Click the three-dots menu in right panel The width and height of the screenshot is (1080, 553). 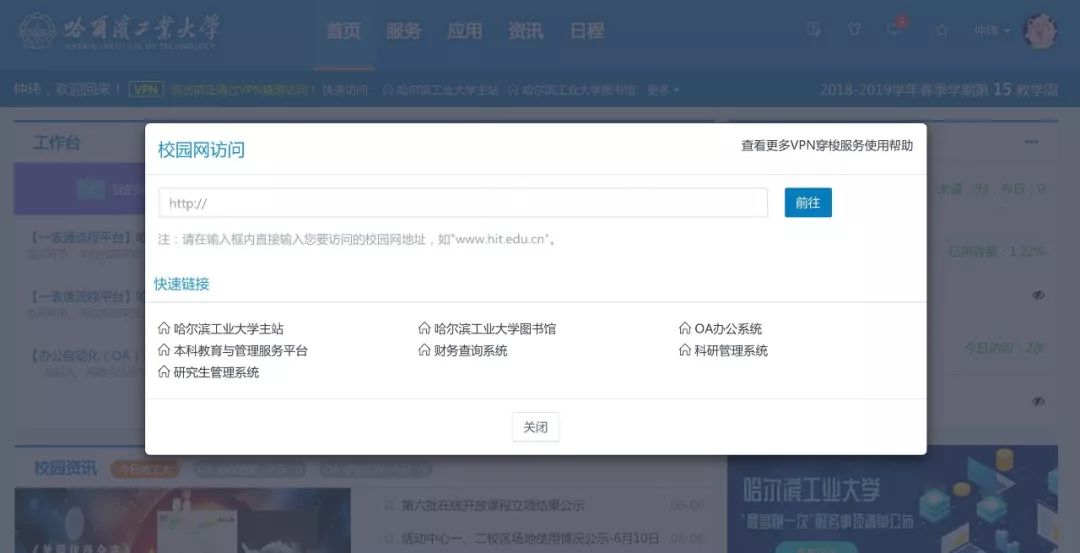(x=1031, y=142)
